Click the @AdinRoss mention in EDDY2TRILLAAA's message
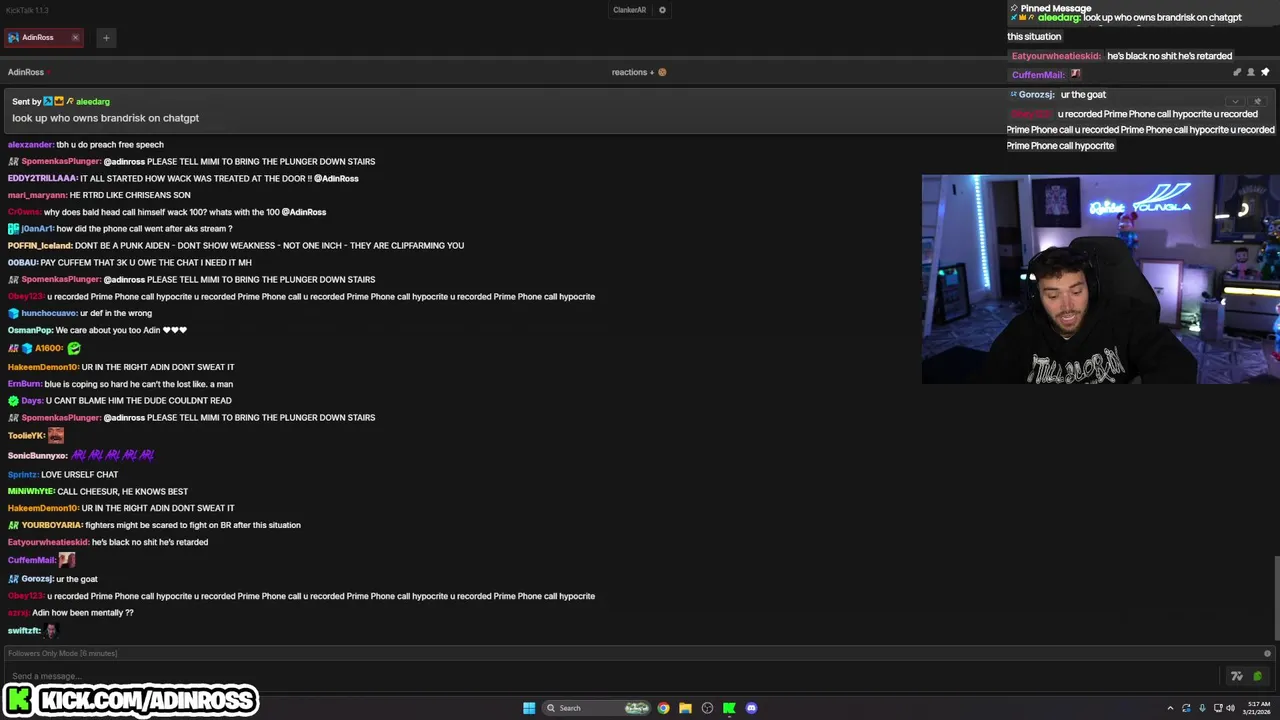This screenshot has width=1280, height=720. pos(336,178)
